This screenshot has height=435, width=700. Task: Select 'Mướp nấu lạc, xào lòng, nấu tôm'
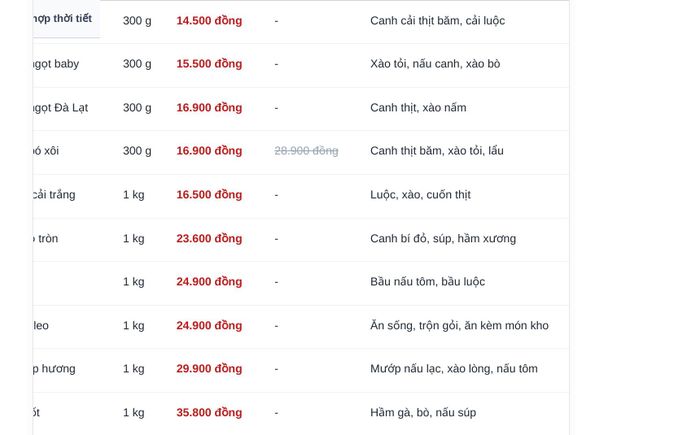[454, 369]
